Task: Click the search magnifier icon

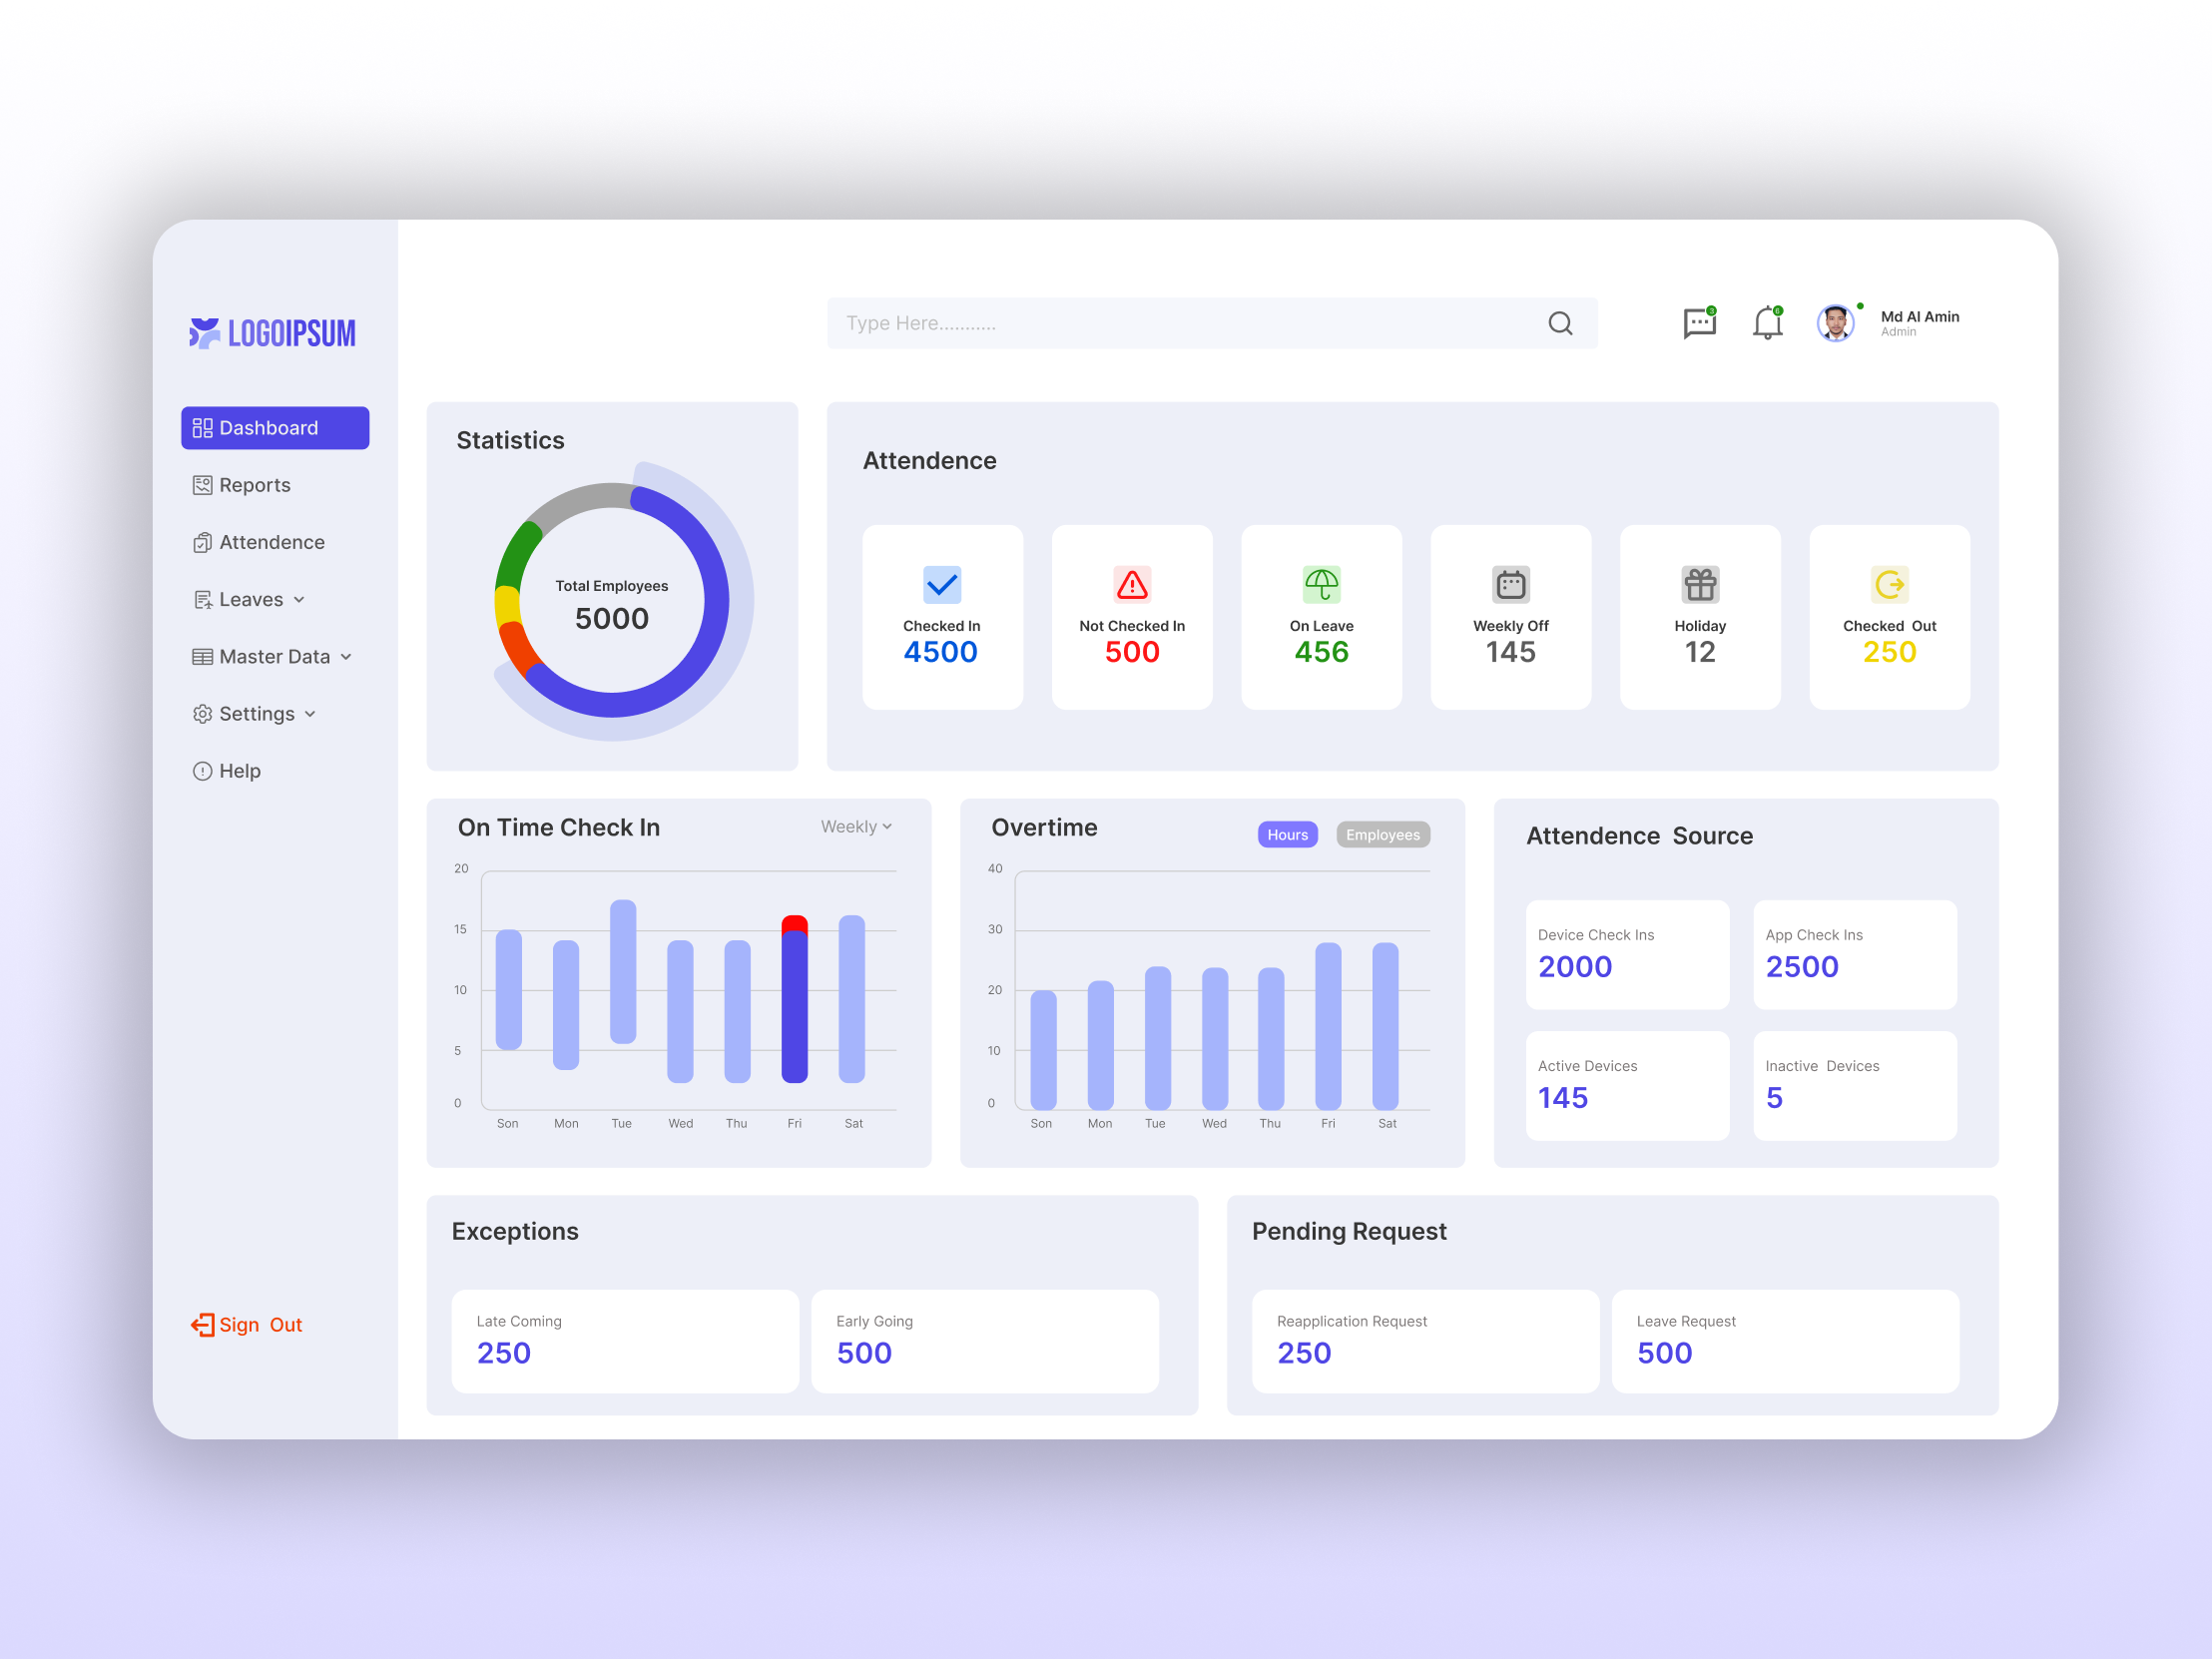Action: (1559, 323)
